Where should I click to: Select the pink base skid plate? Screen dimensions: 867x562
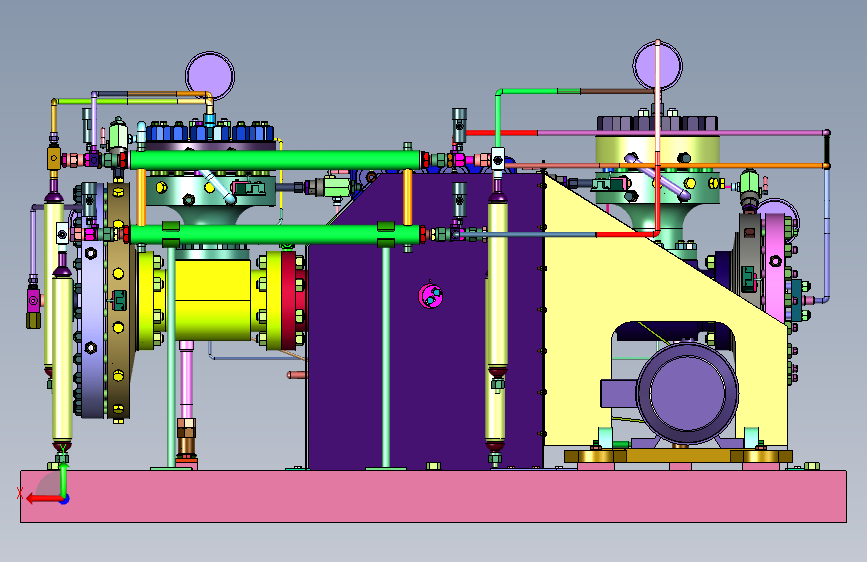tap(434, 496)
